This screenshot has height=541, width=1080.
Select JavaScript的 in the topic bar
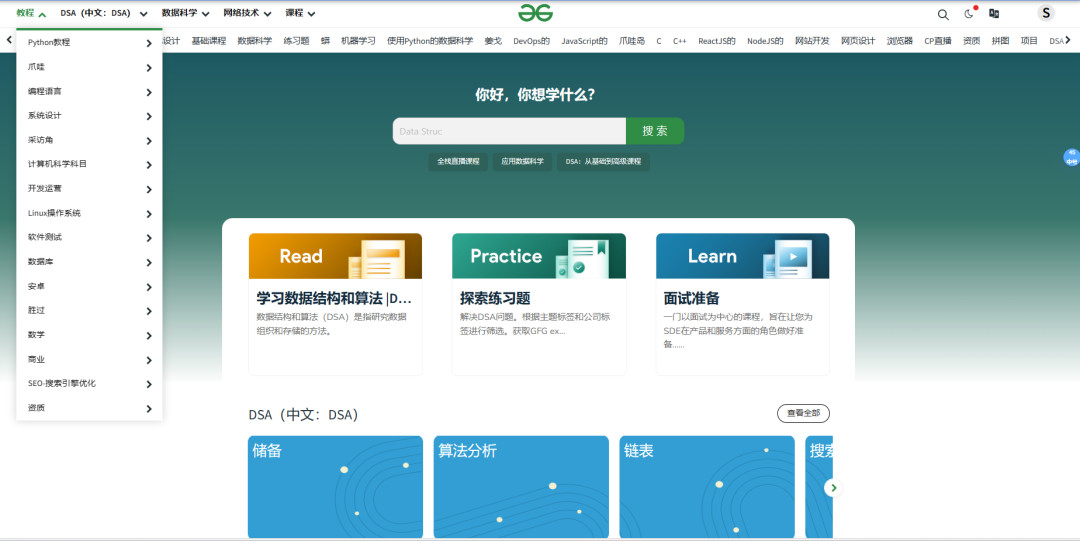[x=584, y=41]
